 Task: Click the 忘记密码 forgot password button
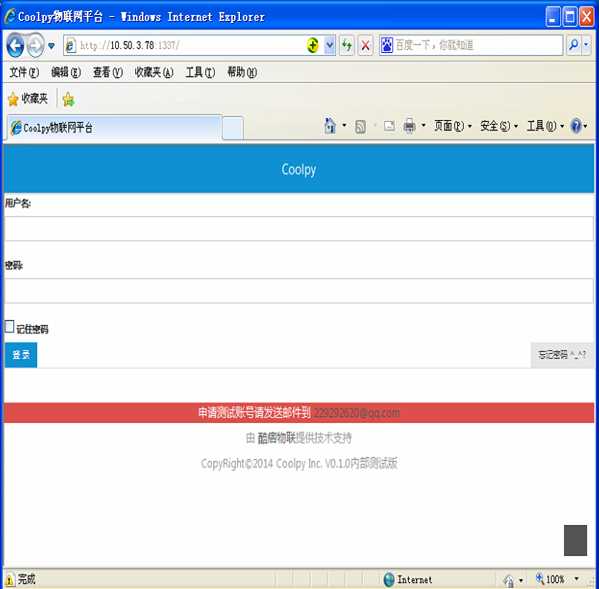pos(562,355)
